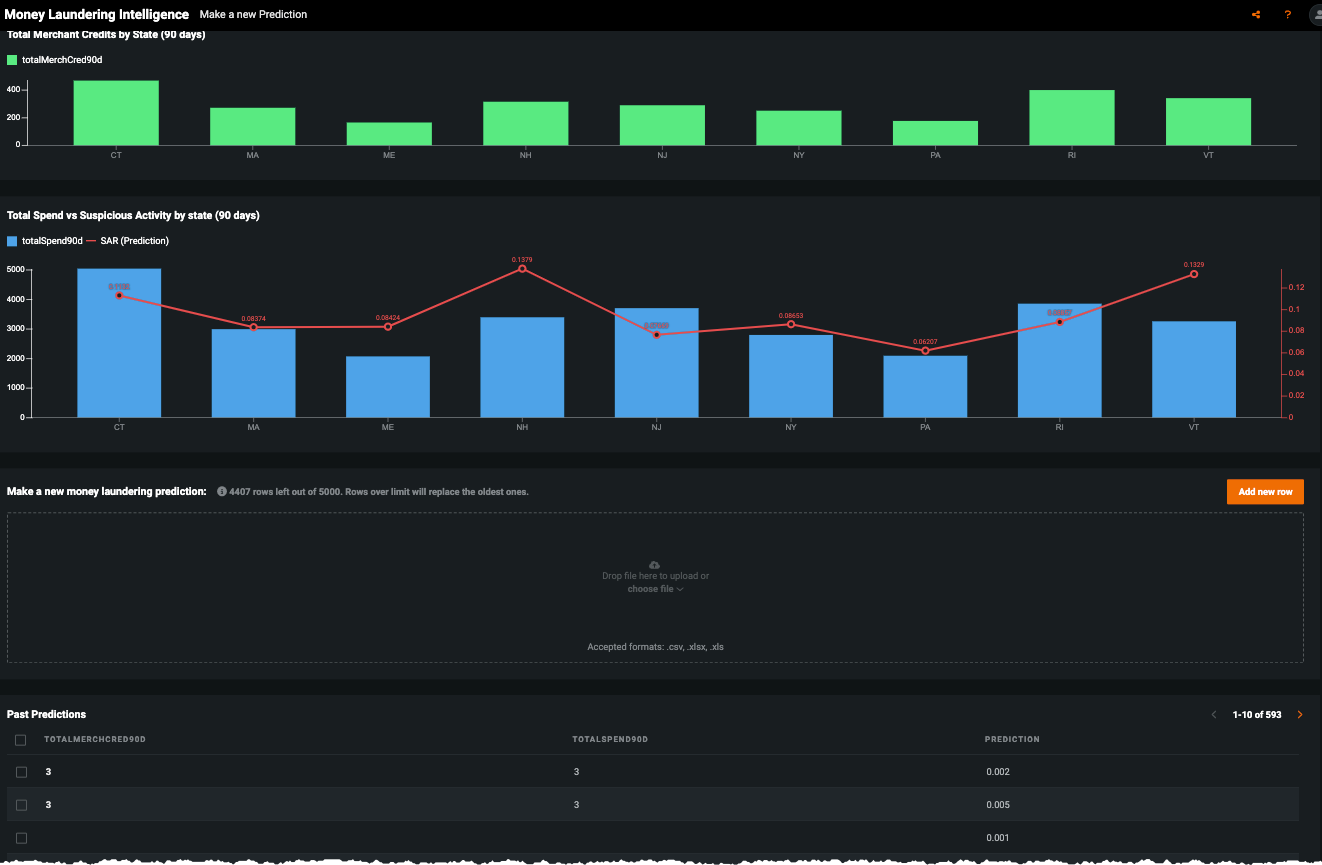
Task: Toggle the blue totalSpend90d legend swatch
Action: coord(12,241)
